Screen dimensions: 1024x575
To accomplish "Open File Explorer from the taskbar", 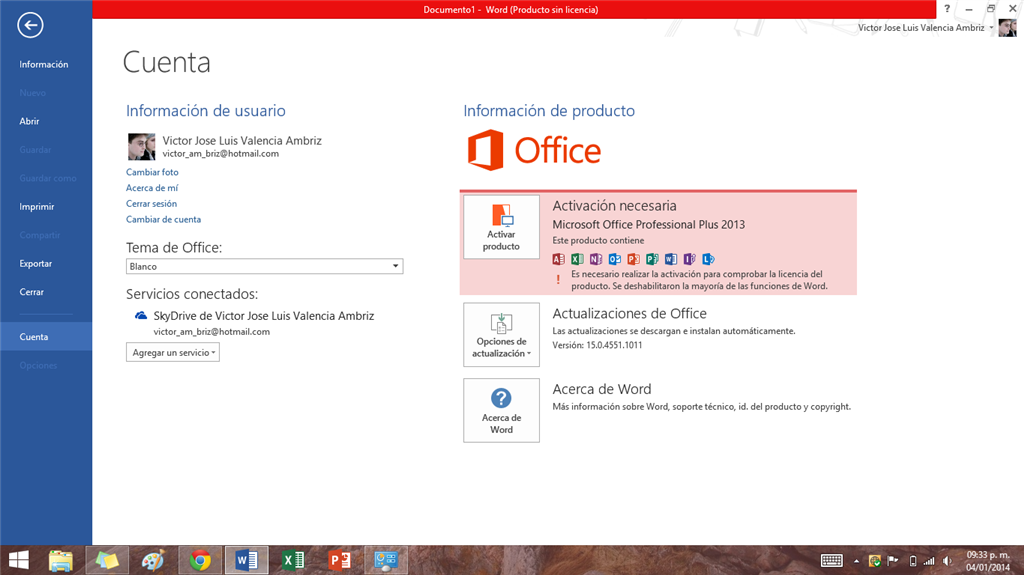I will (x=61, y=561).
